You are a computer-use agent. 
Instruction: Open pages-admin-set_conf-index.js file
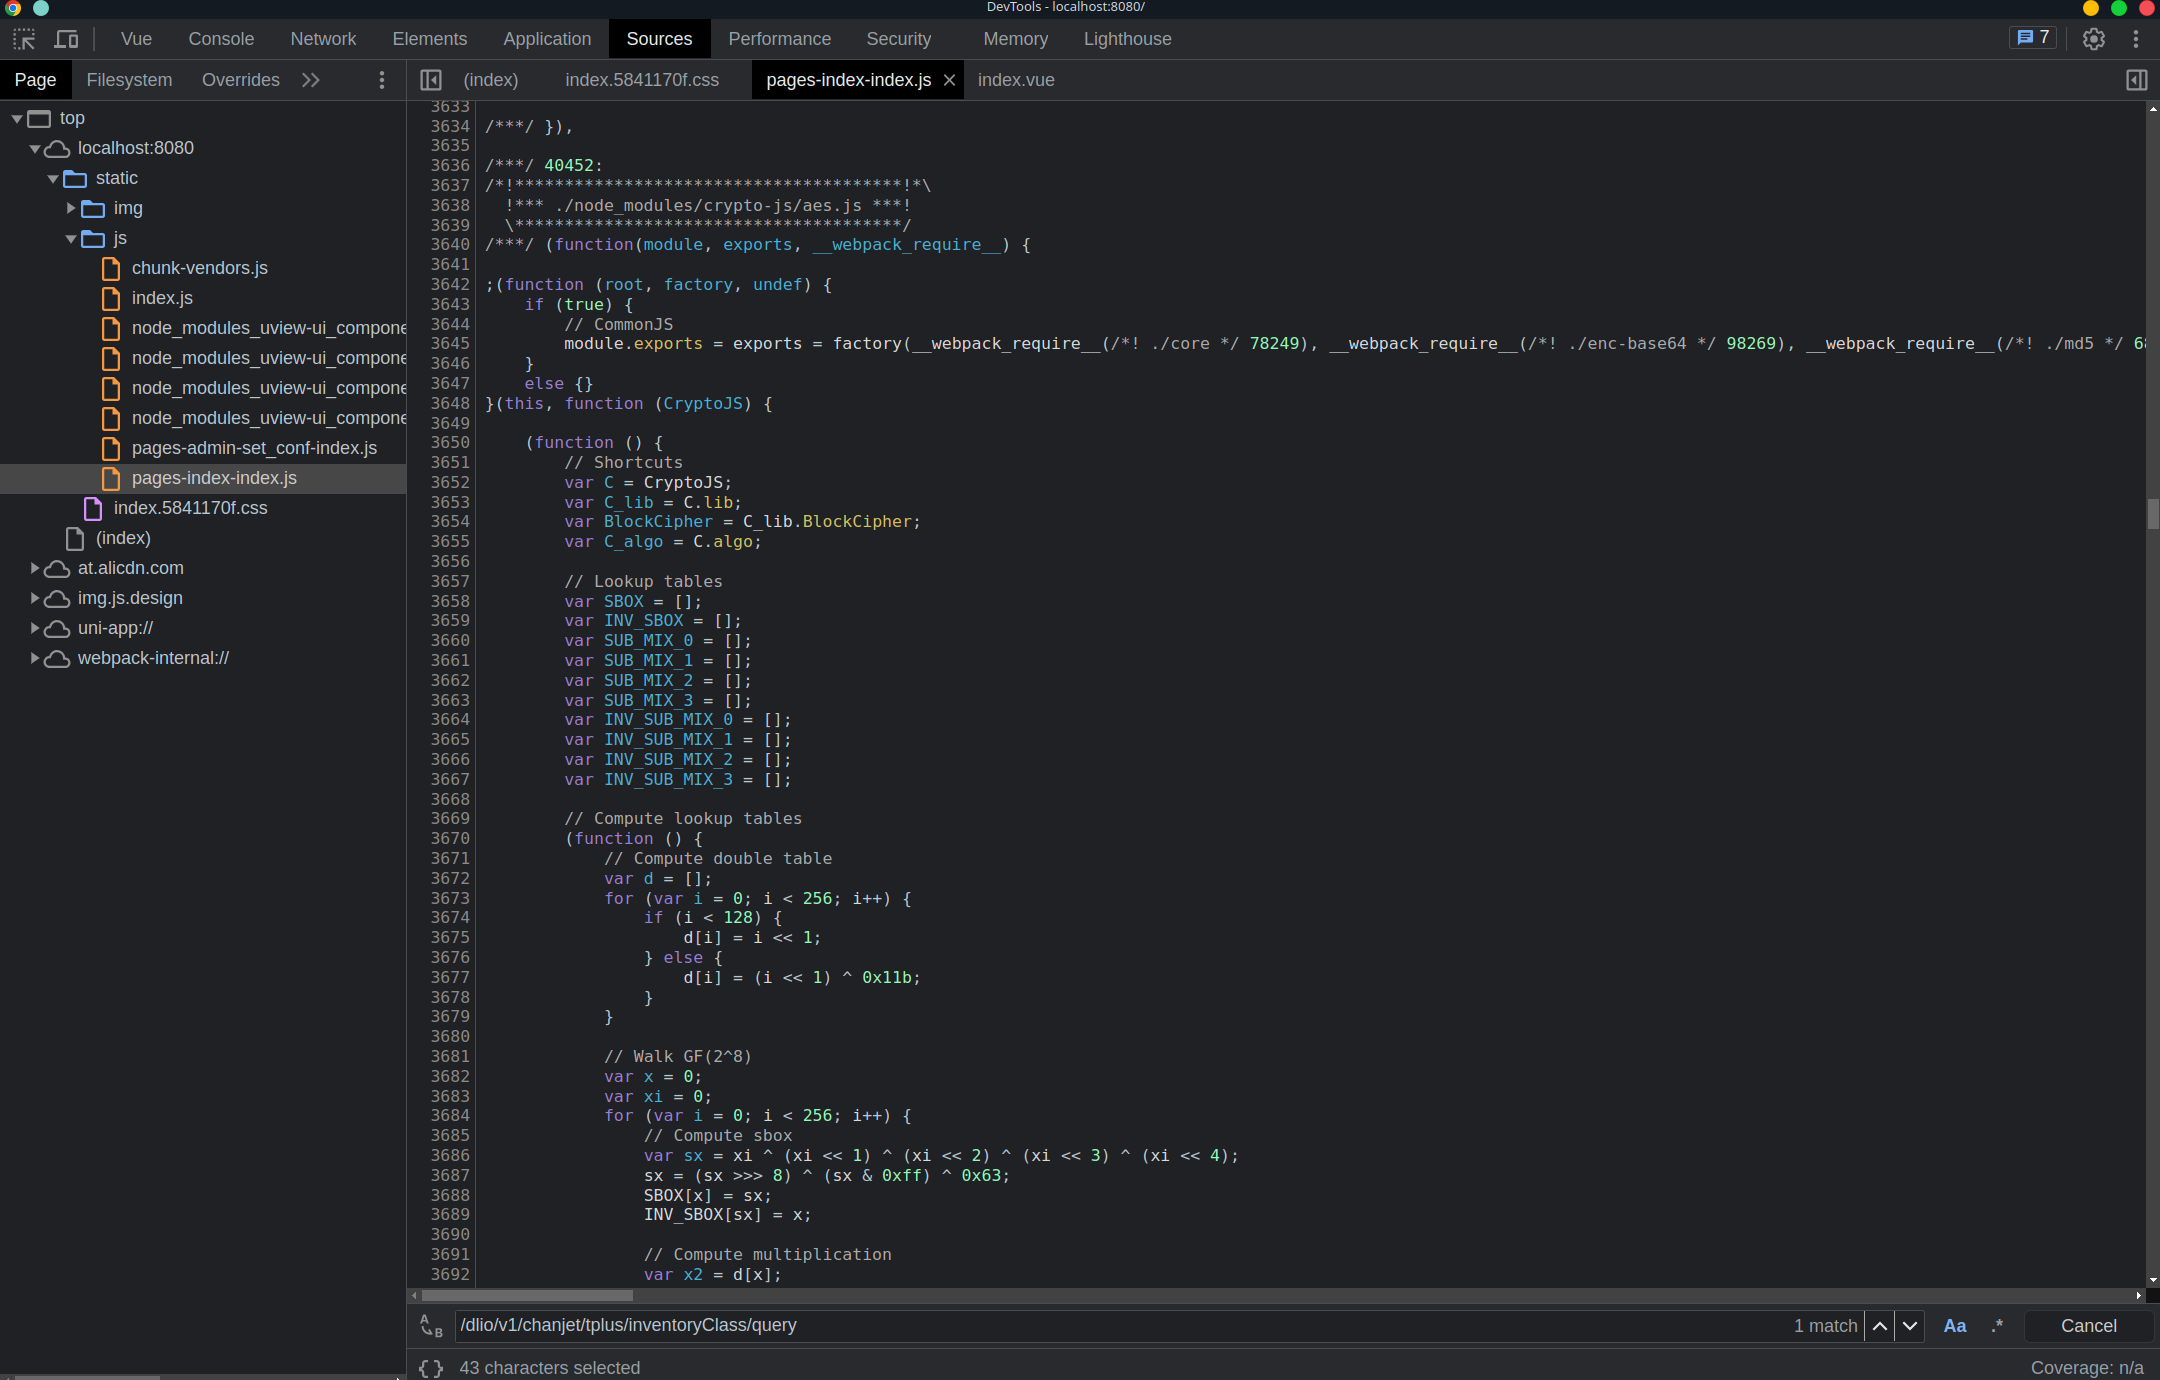point(254,448)
